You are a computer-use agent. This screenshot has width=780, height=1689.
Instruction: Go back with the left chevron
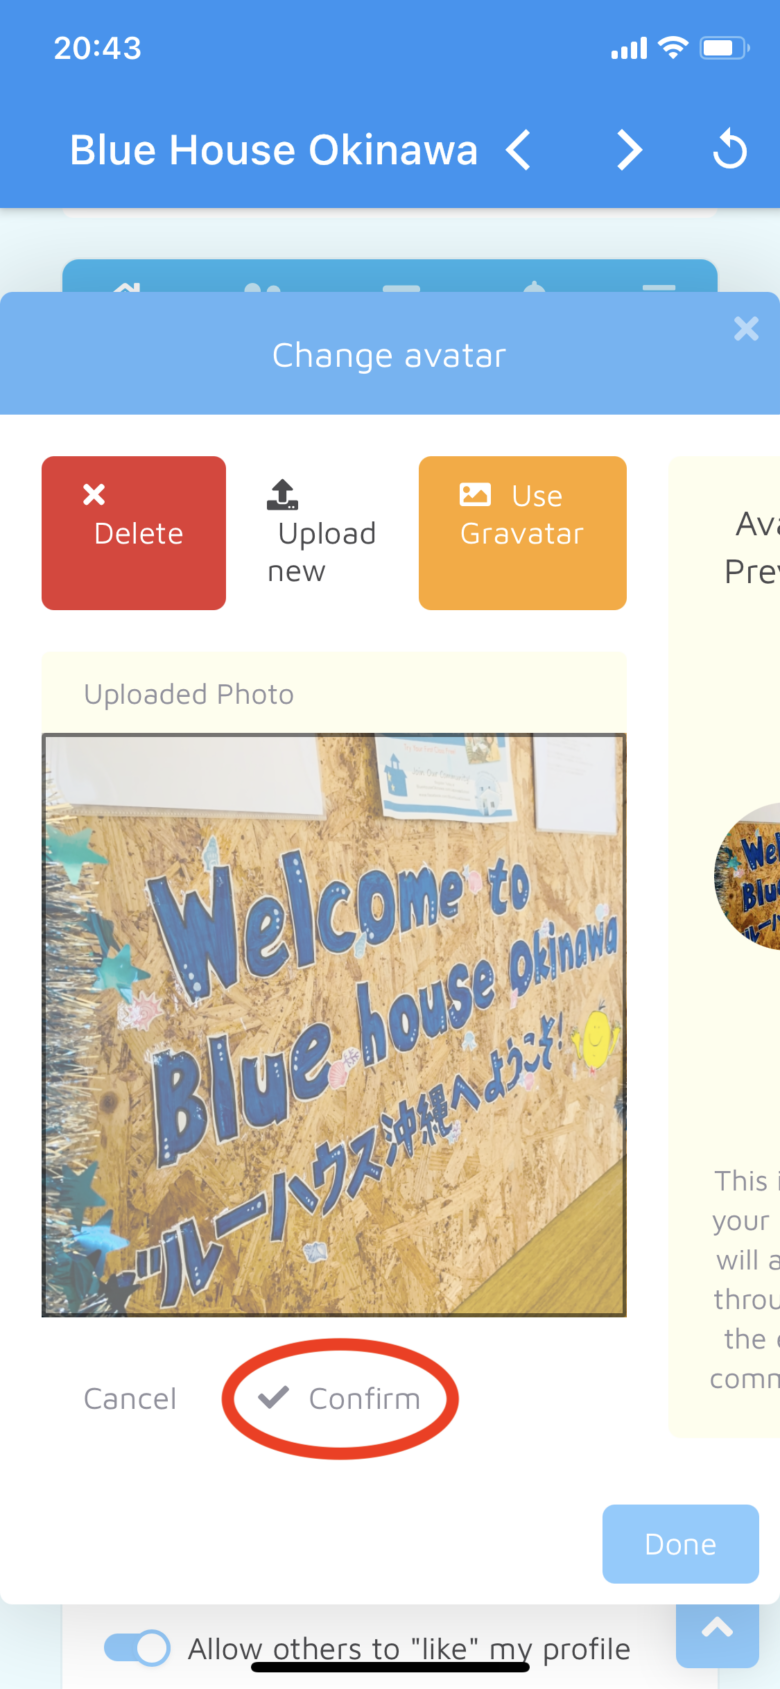tap(518, 151)
